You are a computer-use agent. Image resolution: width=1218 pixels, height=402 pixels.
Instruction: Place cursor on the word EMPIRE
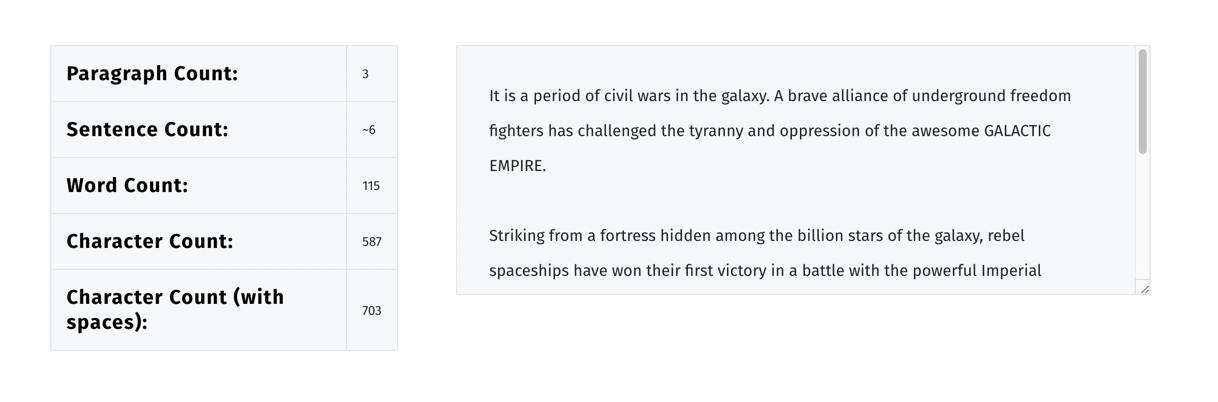[516, 166]
